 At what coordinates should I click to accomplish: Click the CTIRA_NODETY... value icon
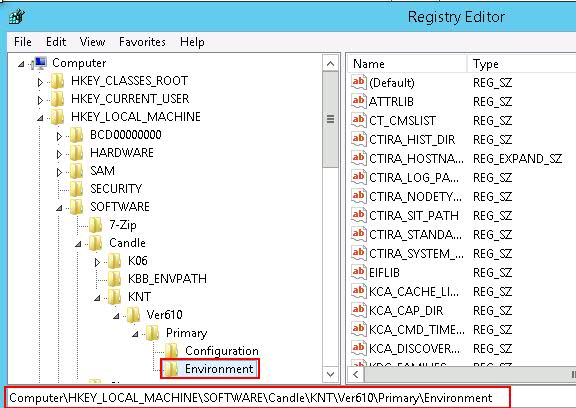[359, 196]
